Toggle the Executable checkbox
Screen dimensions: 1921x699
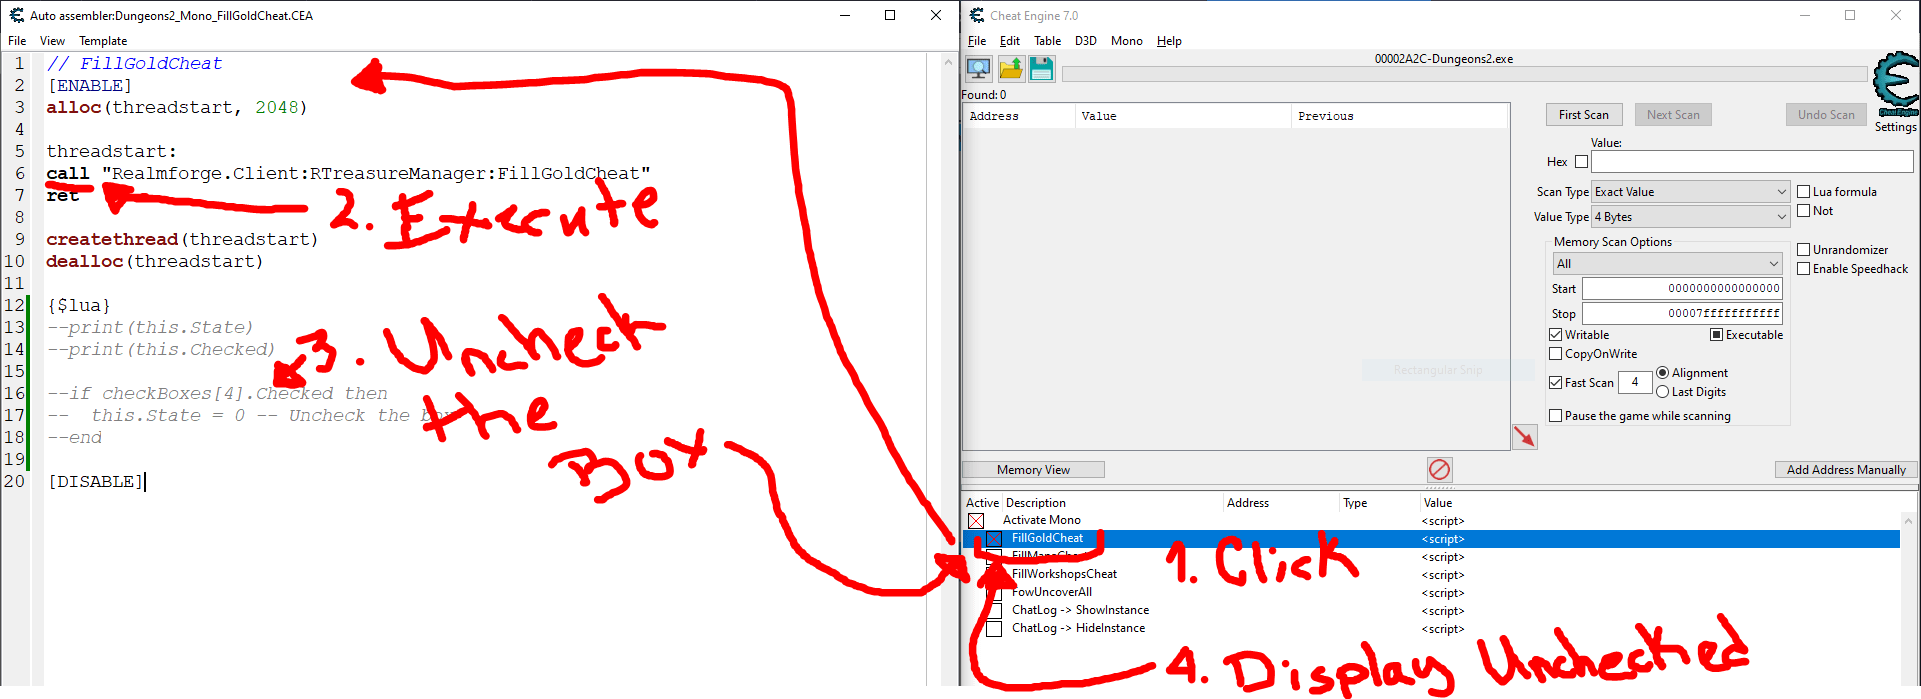1716,335
